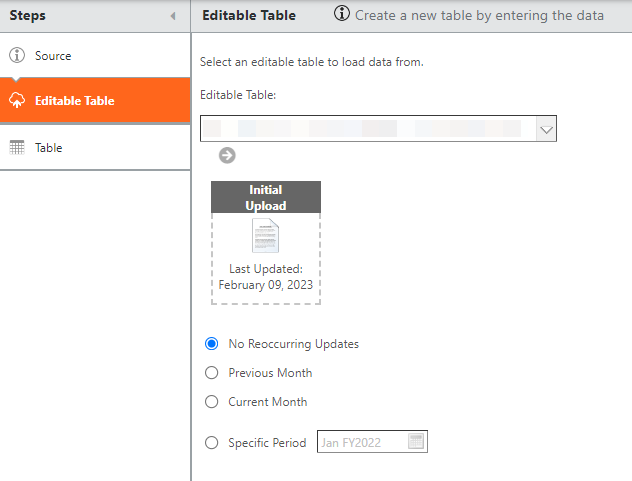Click the Source info icon
The image size is (632, 481).
click(17, 55)
